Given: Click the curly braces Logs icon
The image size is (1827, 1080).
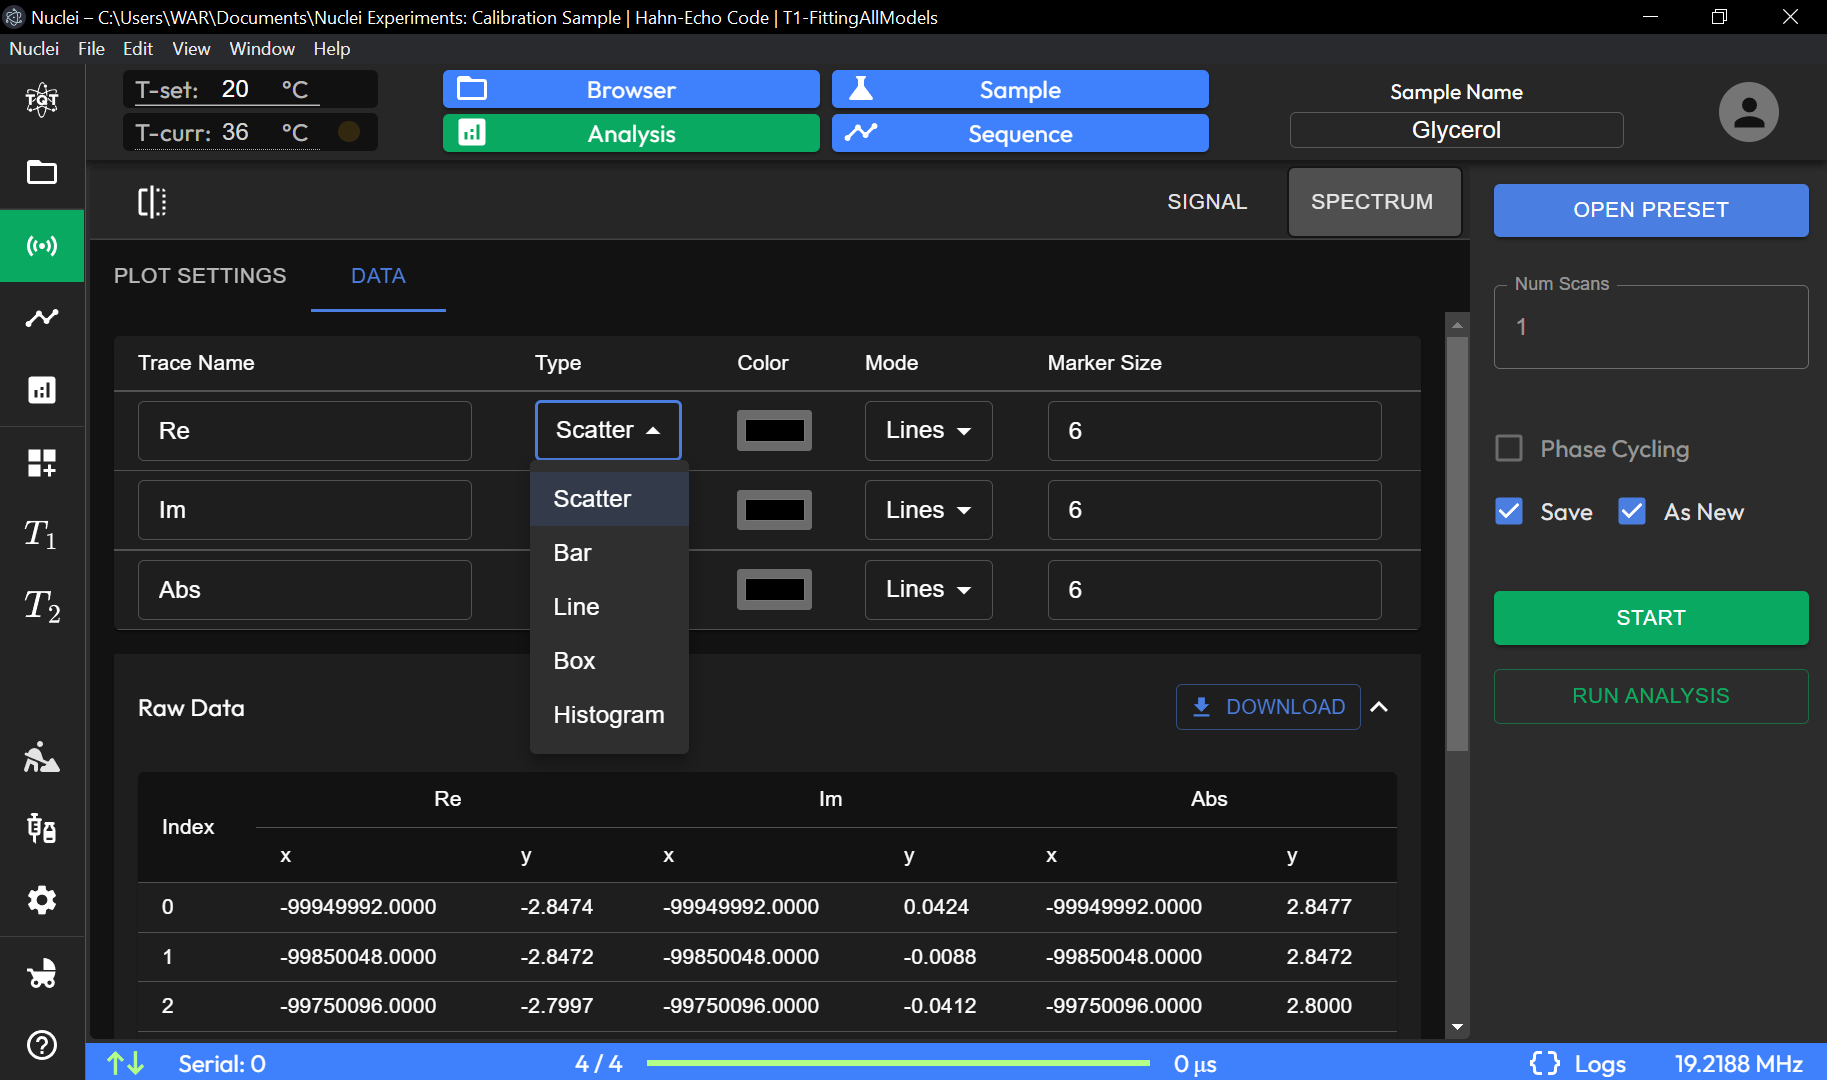Looking at the screenshot, I should [x=1545, y=1064].
